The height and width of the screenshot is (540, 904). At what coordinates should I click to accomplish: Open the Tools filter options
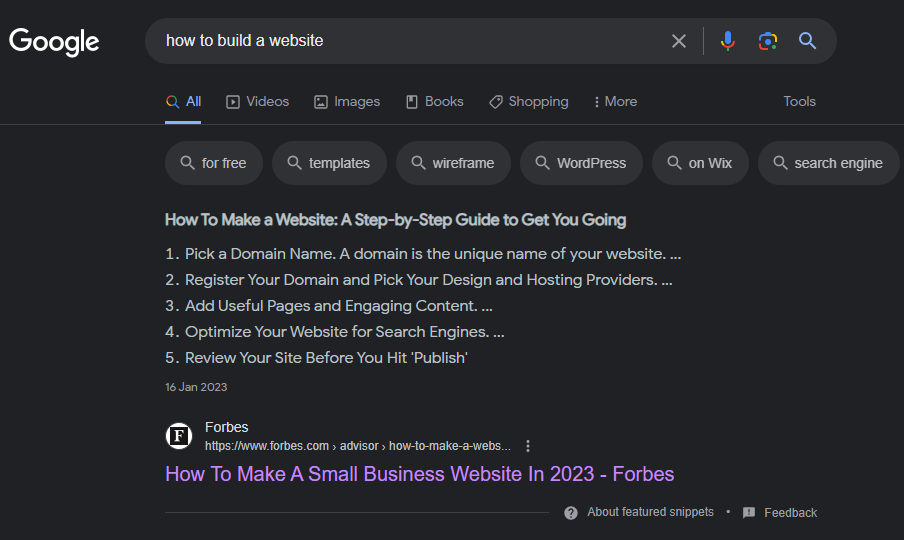(799, 102)
